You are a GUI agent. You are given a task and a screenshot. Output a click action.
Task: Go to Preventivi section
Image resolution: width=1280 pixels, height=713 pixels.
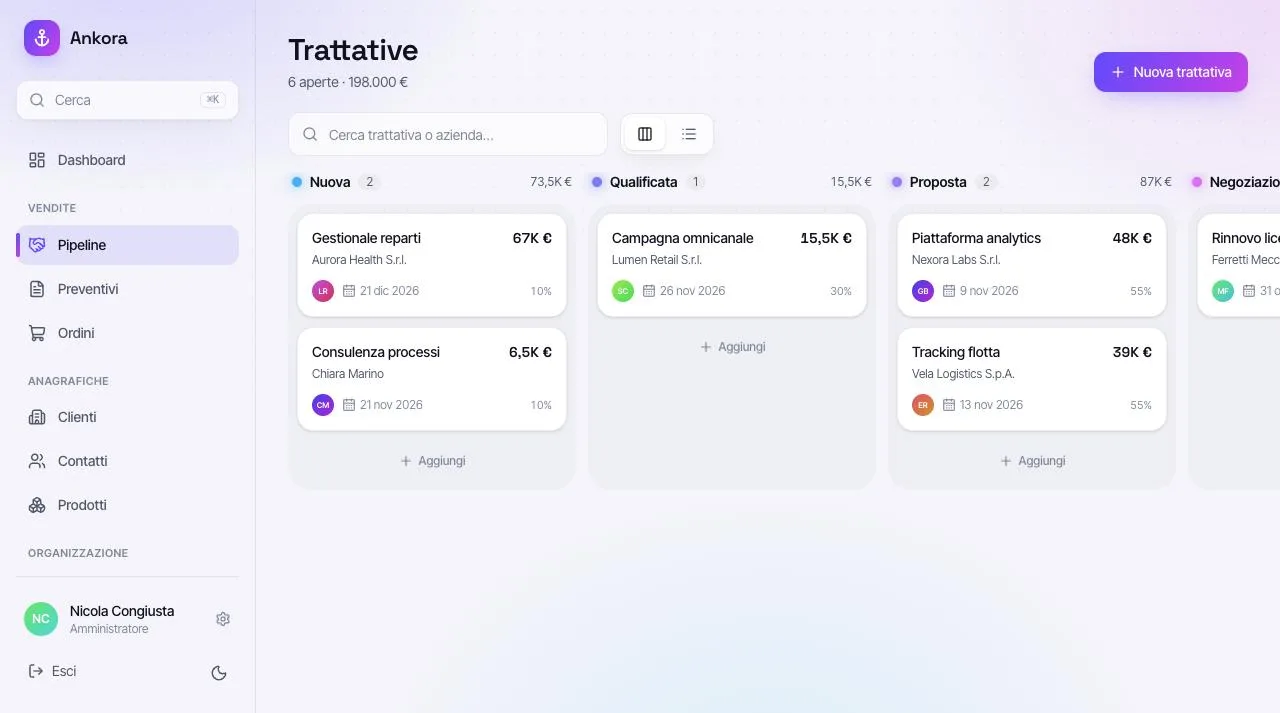128,289
